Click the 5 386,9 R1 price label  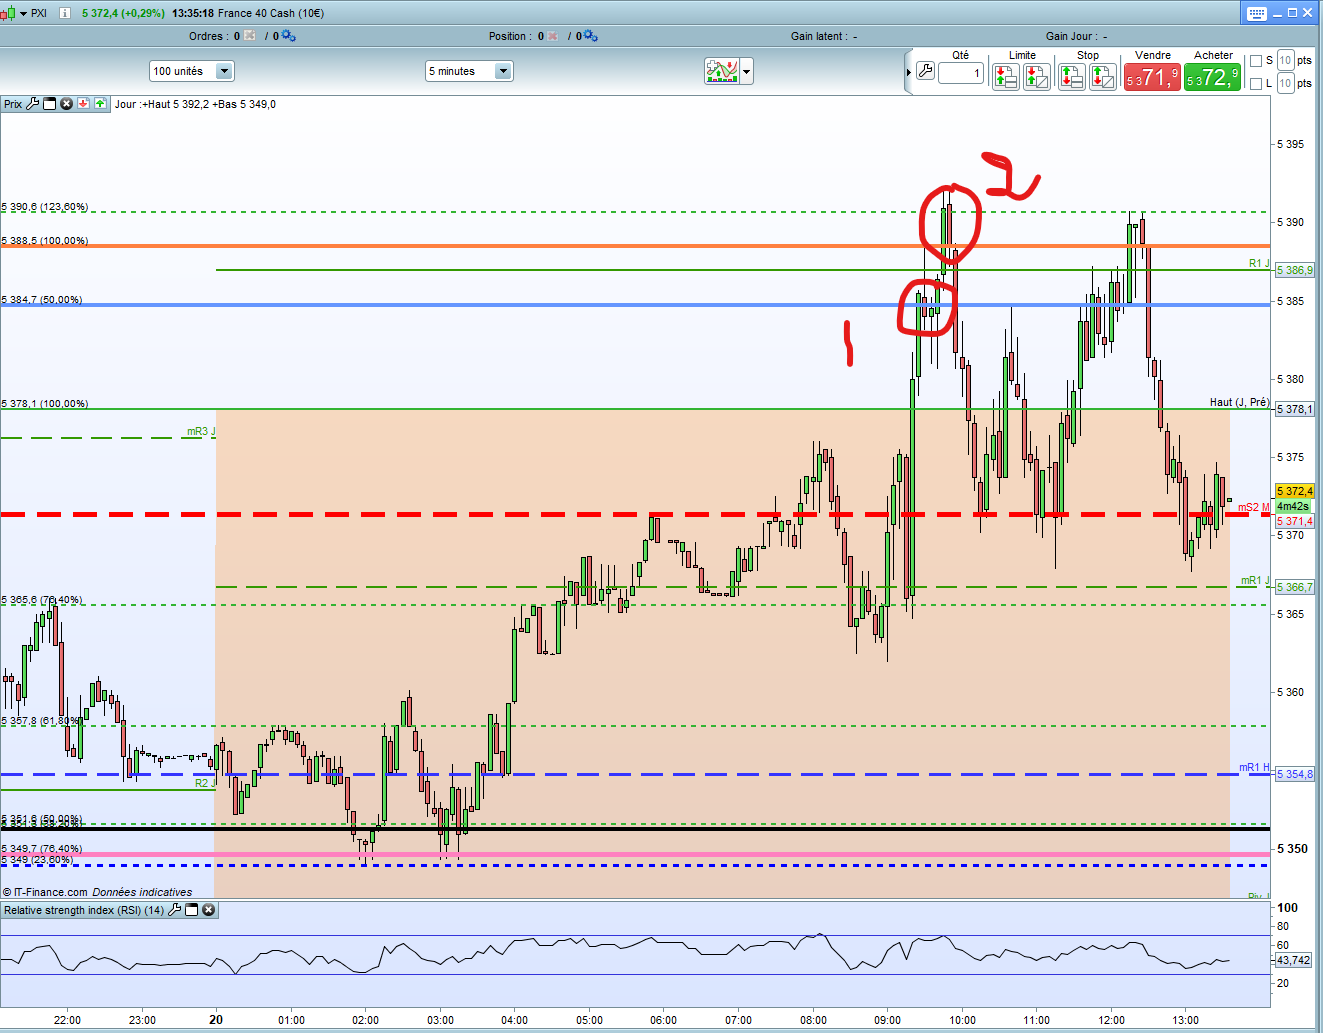click(x=1294, y=270)
